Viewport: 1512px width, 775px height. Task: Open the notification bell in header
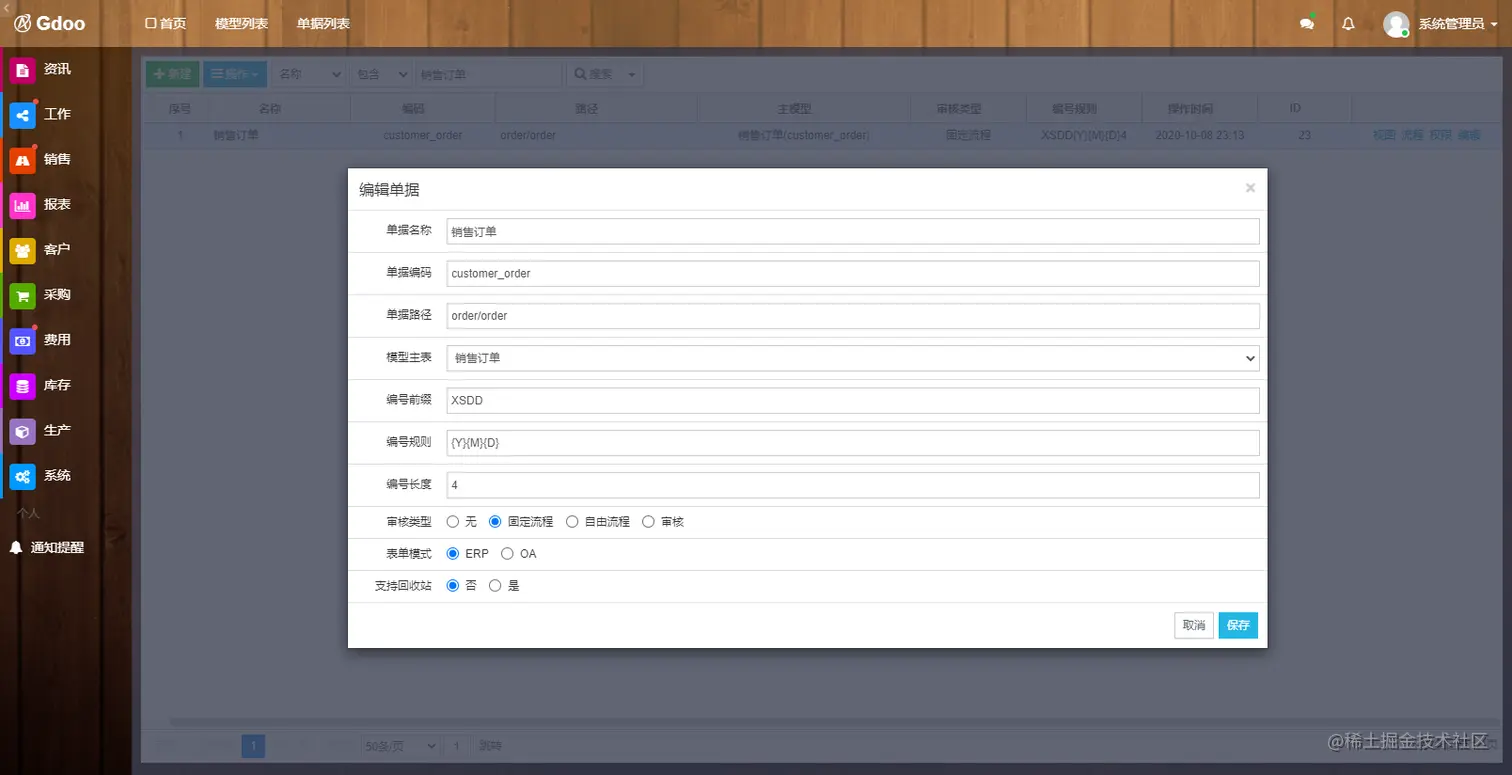1348,24
